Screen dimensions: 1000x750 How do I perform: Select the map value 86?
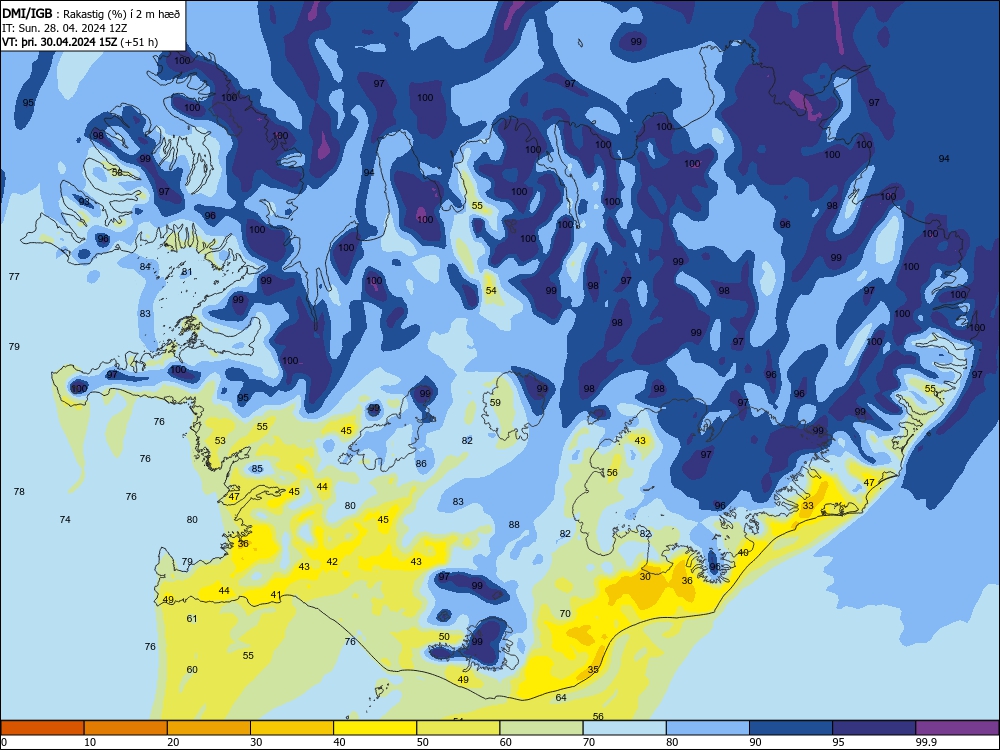coord(421,464)
